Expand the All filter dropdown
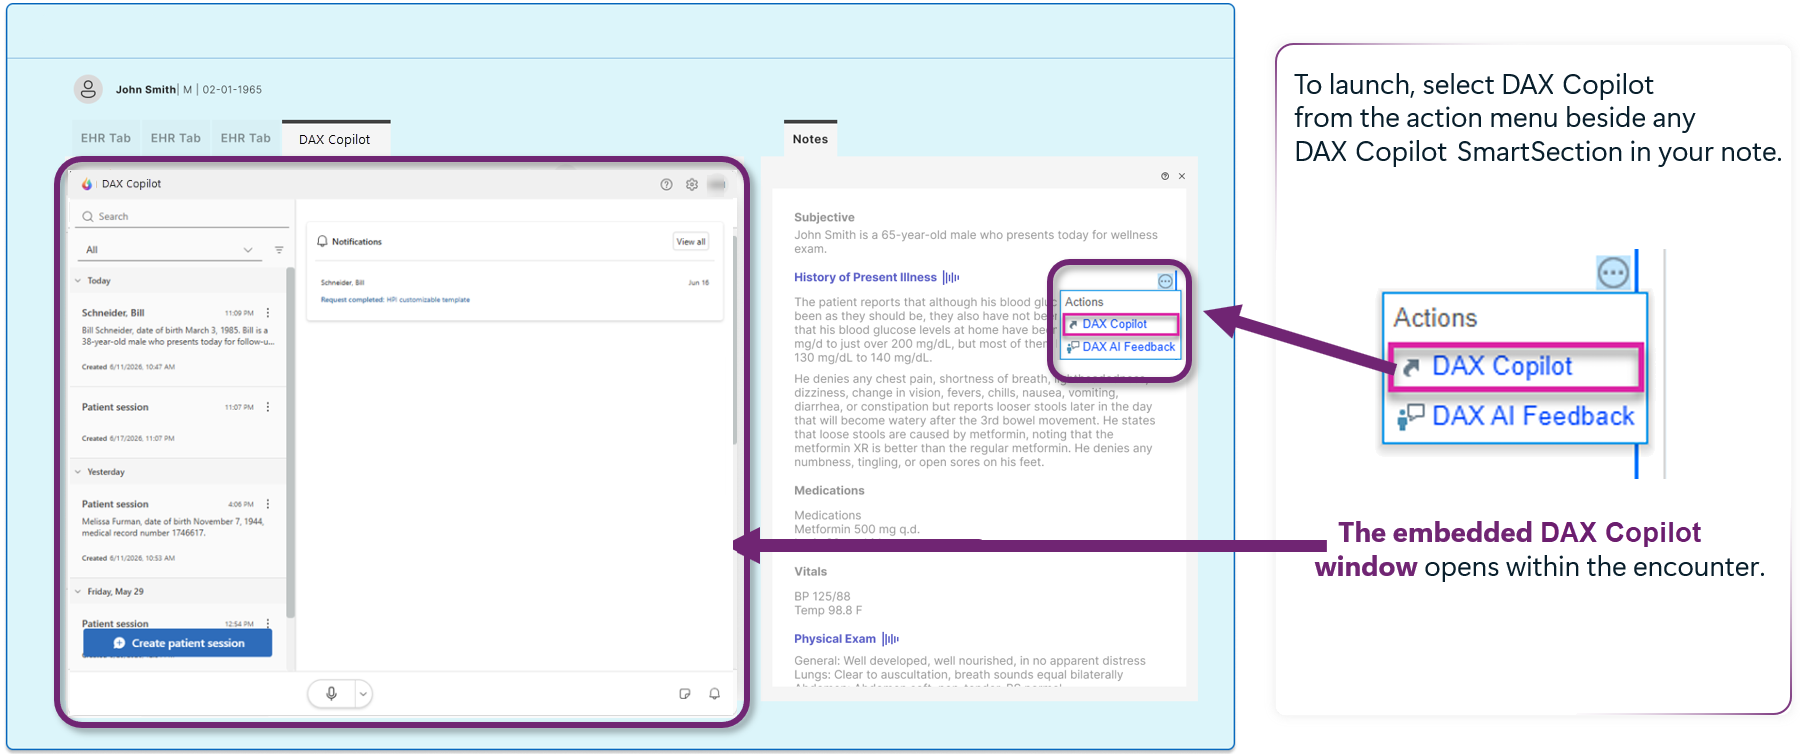Viewport: 1800px width, 754px height. point(169,250)
